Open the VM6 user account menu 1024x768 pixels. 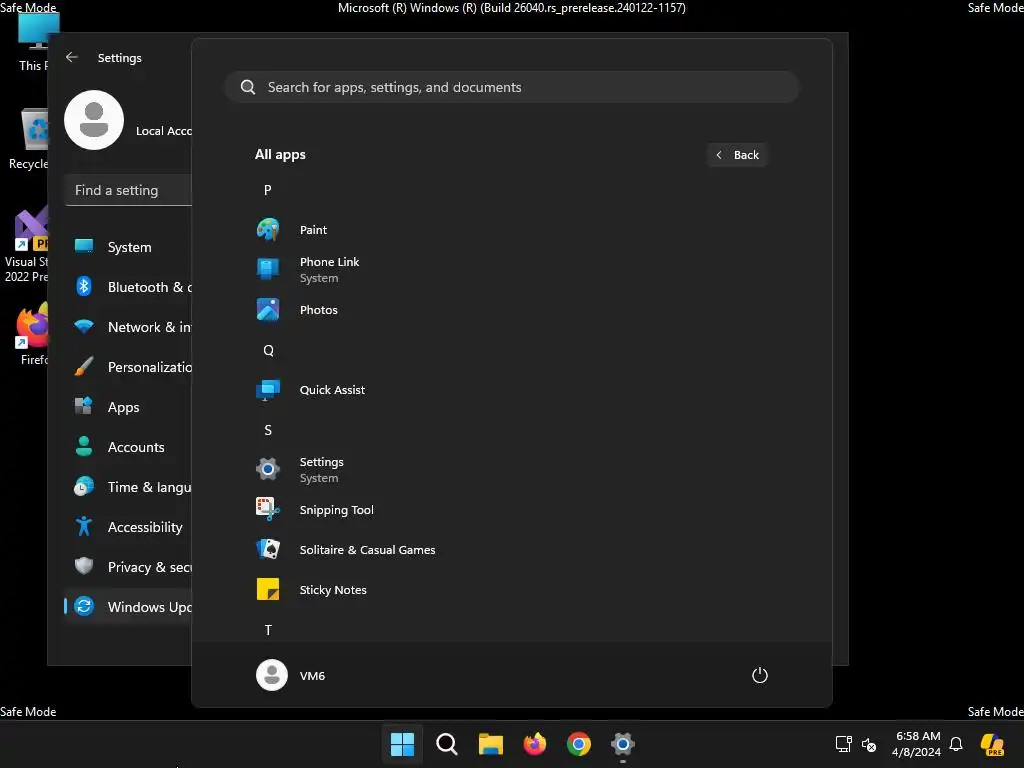click(x=291, y=675)
